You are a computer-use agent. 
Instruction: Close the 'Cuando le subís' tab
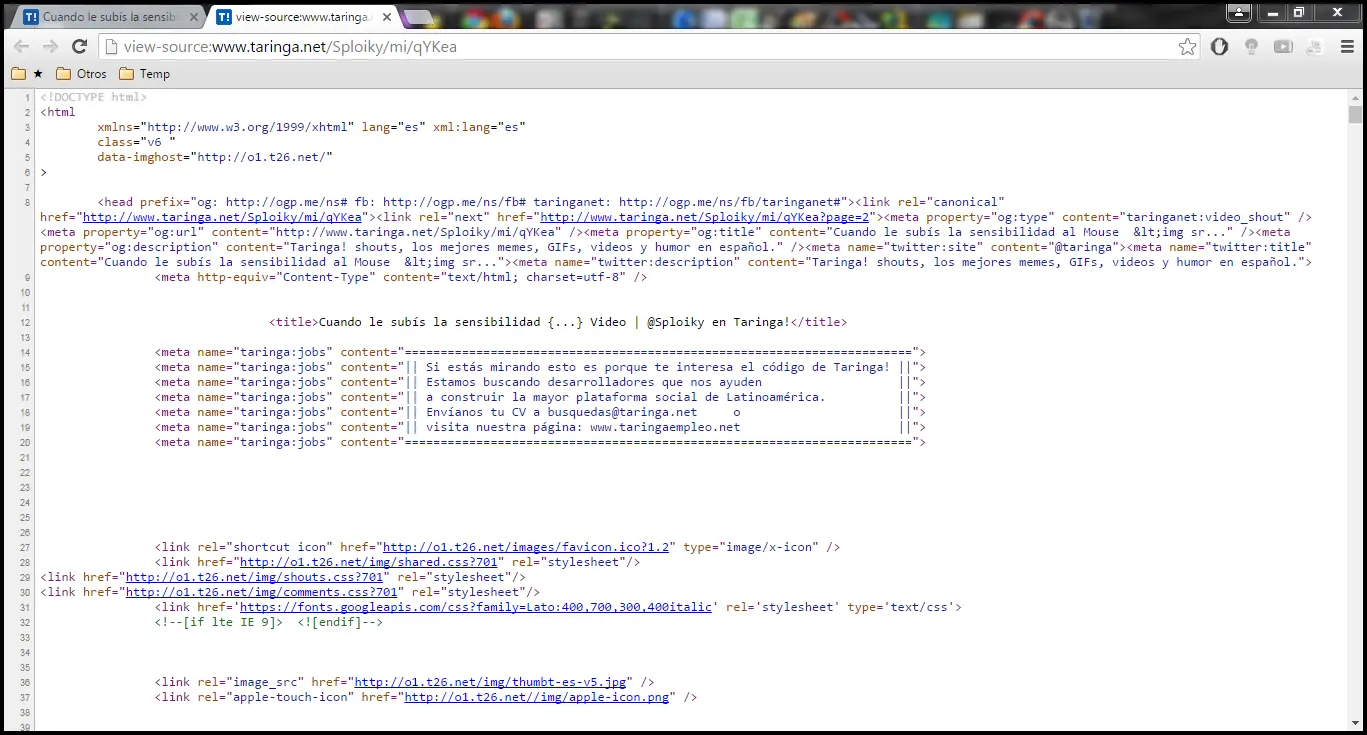pyautogui.click(x=193, y=18)
